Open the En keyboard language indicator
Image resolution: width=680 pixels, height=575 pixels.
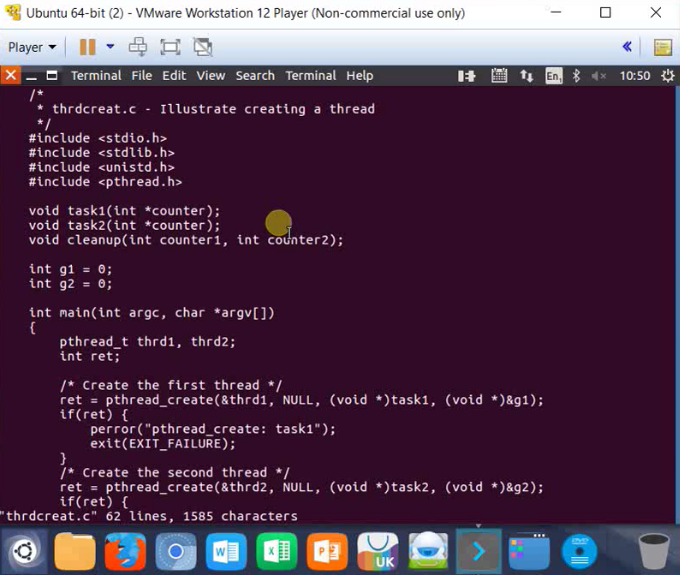tap(554, 76)
